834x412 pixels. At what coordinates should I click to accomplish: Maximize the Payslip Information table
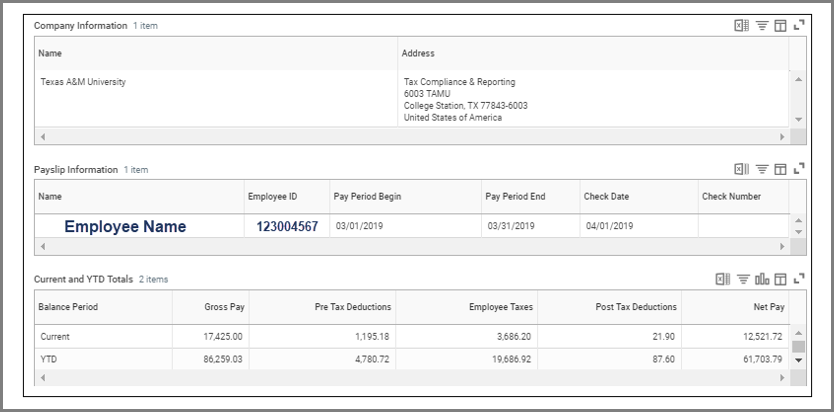800,169
